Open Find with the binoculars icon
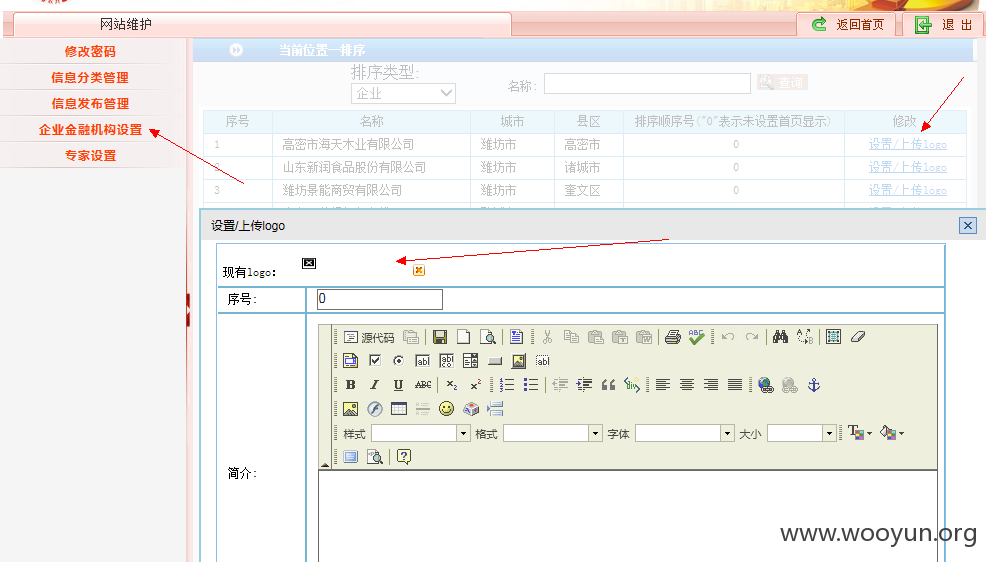This screenshot has height=562, width=986. coord(780,337)
